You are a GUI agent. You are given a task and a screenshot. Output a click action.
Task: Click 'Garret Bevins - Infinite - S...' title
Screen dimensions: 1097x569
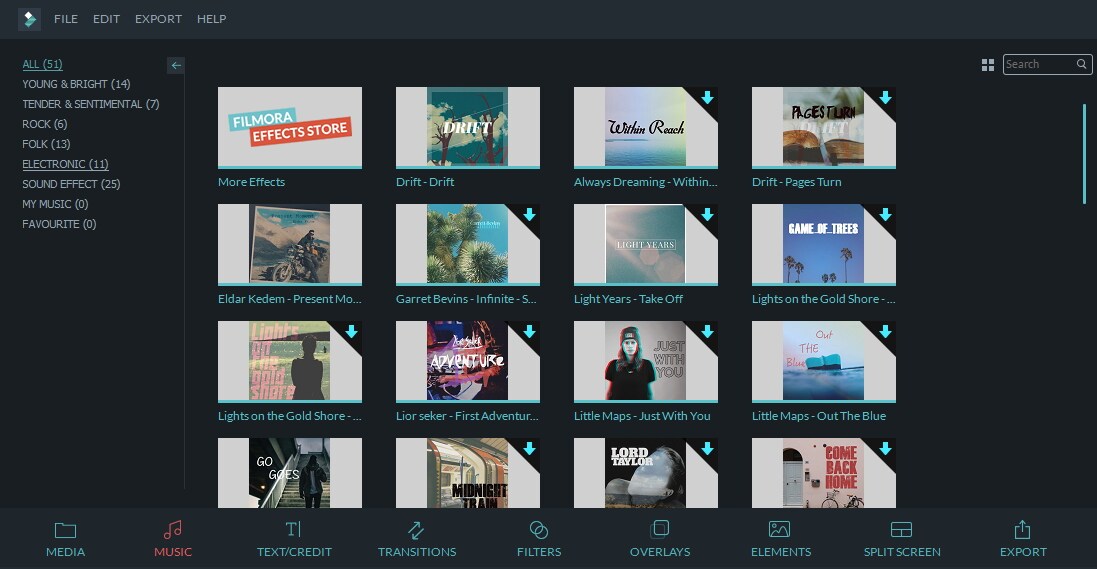click(466, 299)
